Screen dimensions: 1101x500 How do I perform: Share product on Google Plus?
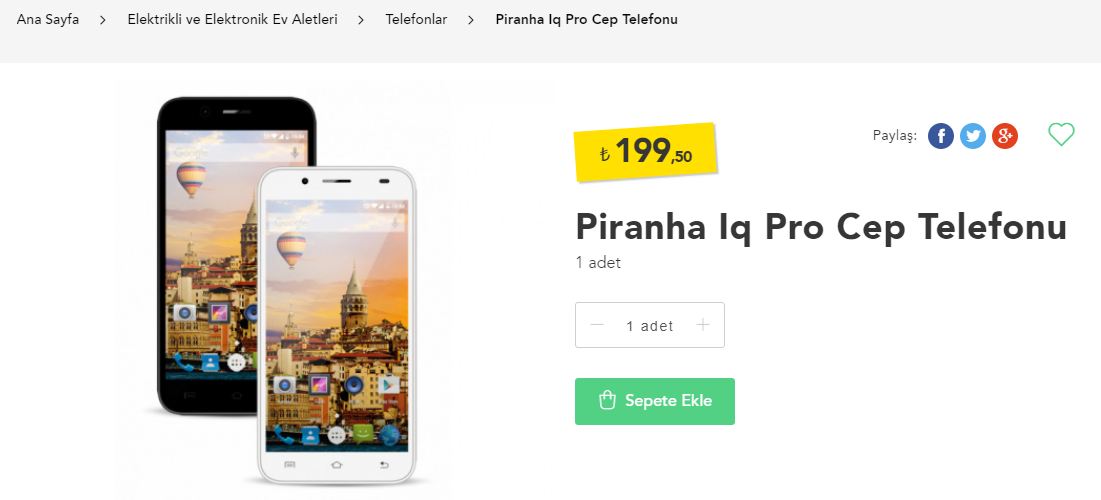(x=1005, y=136)
